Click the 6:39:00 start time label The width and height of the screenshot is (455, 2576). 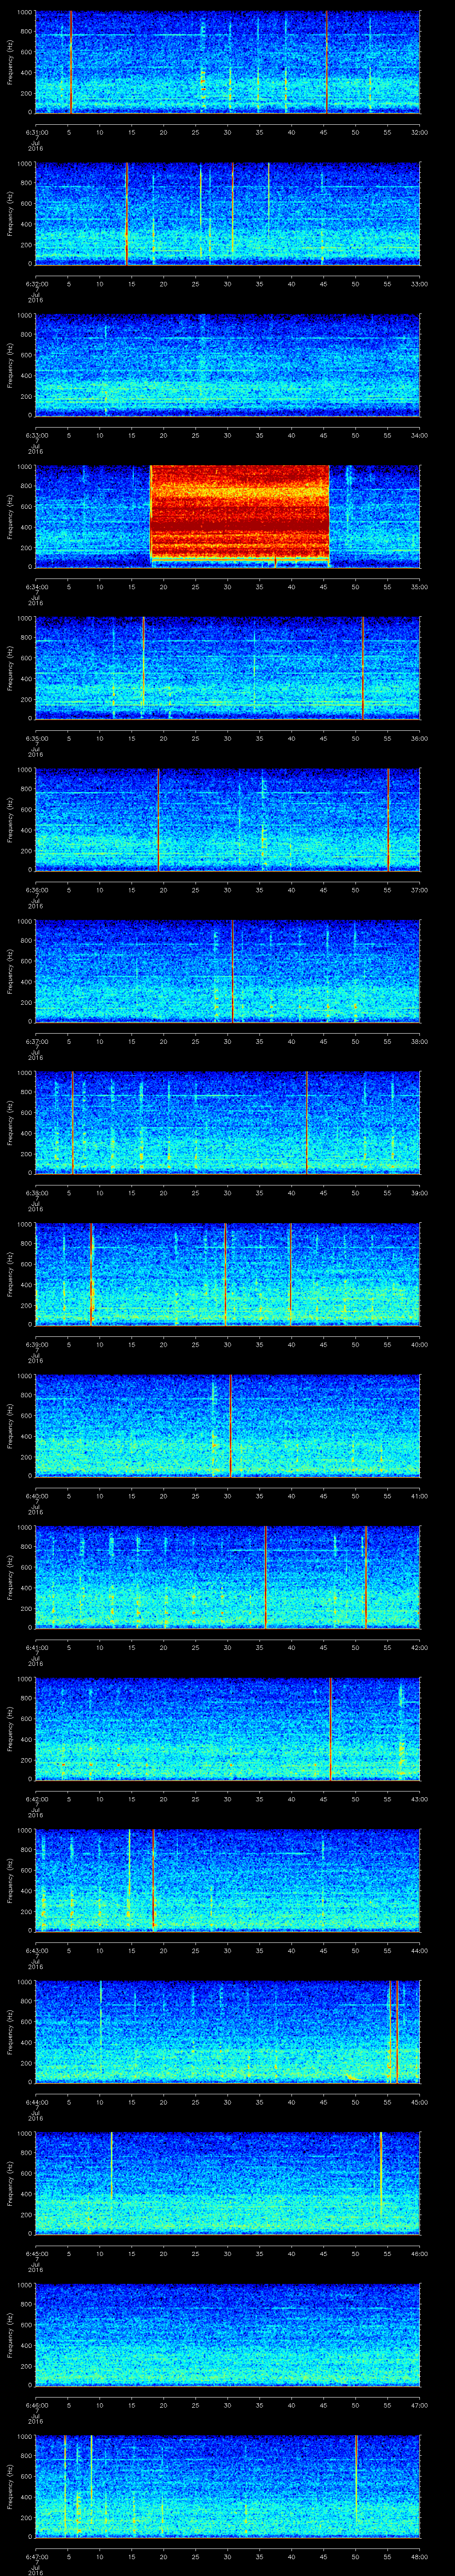coord(36,1344)
